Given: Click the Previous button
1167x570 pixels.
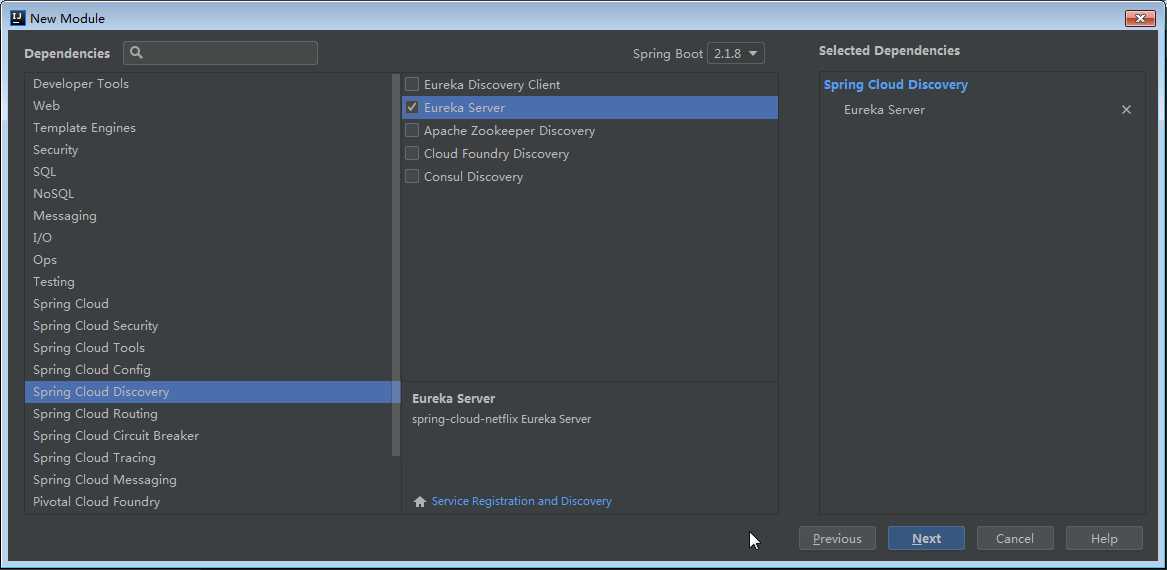Looking at the screenshot, I should click(837, 539).
